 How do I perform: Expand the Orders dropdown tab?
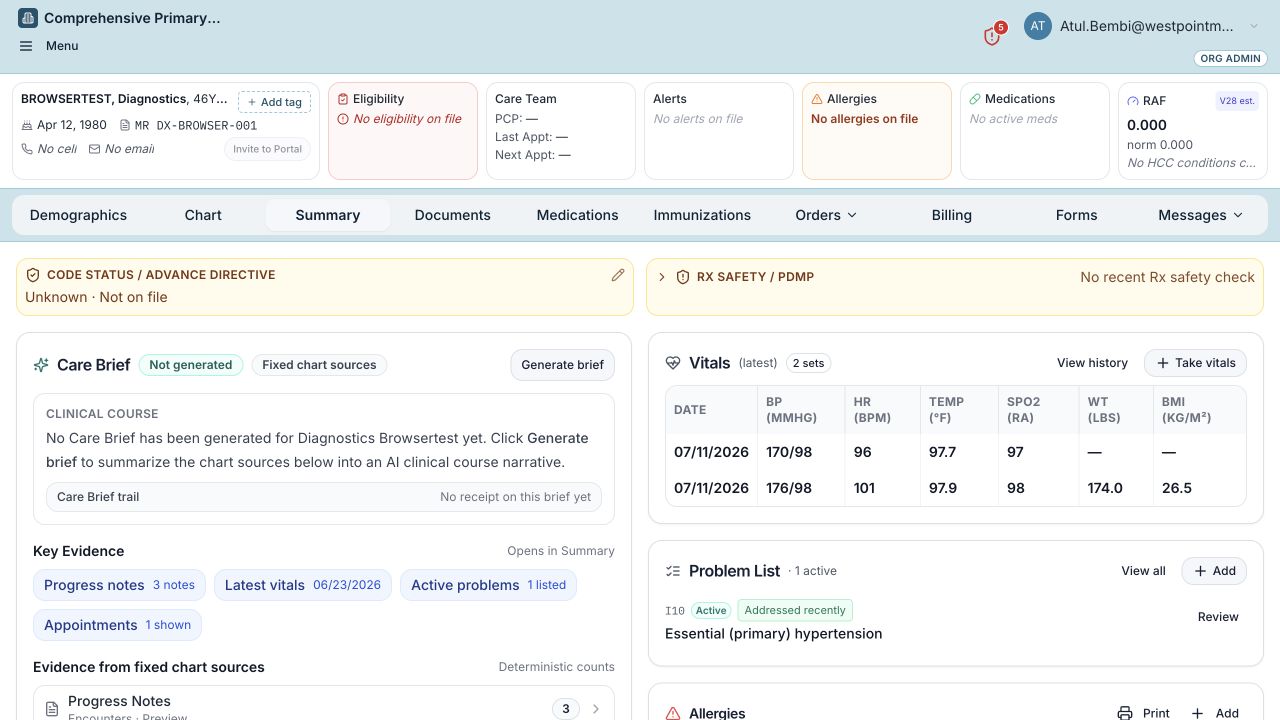[x=827, y=215]
